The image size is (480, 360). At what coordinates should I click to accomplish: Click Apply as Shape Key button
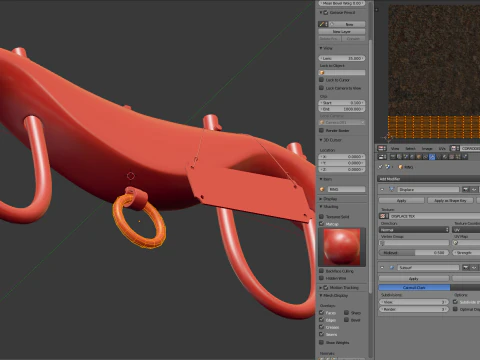pos(450,201)
